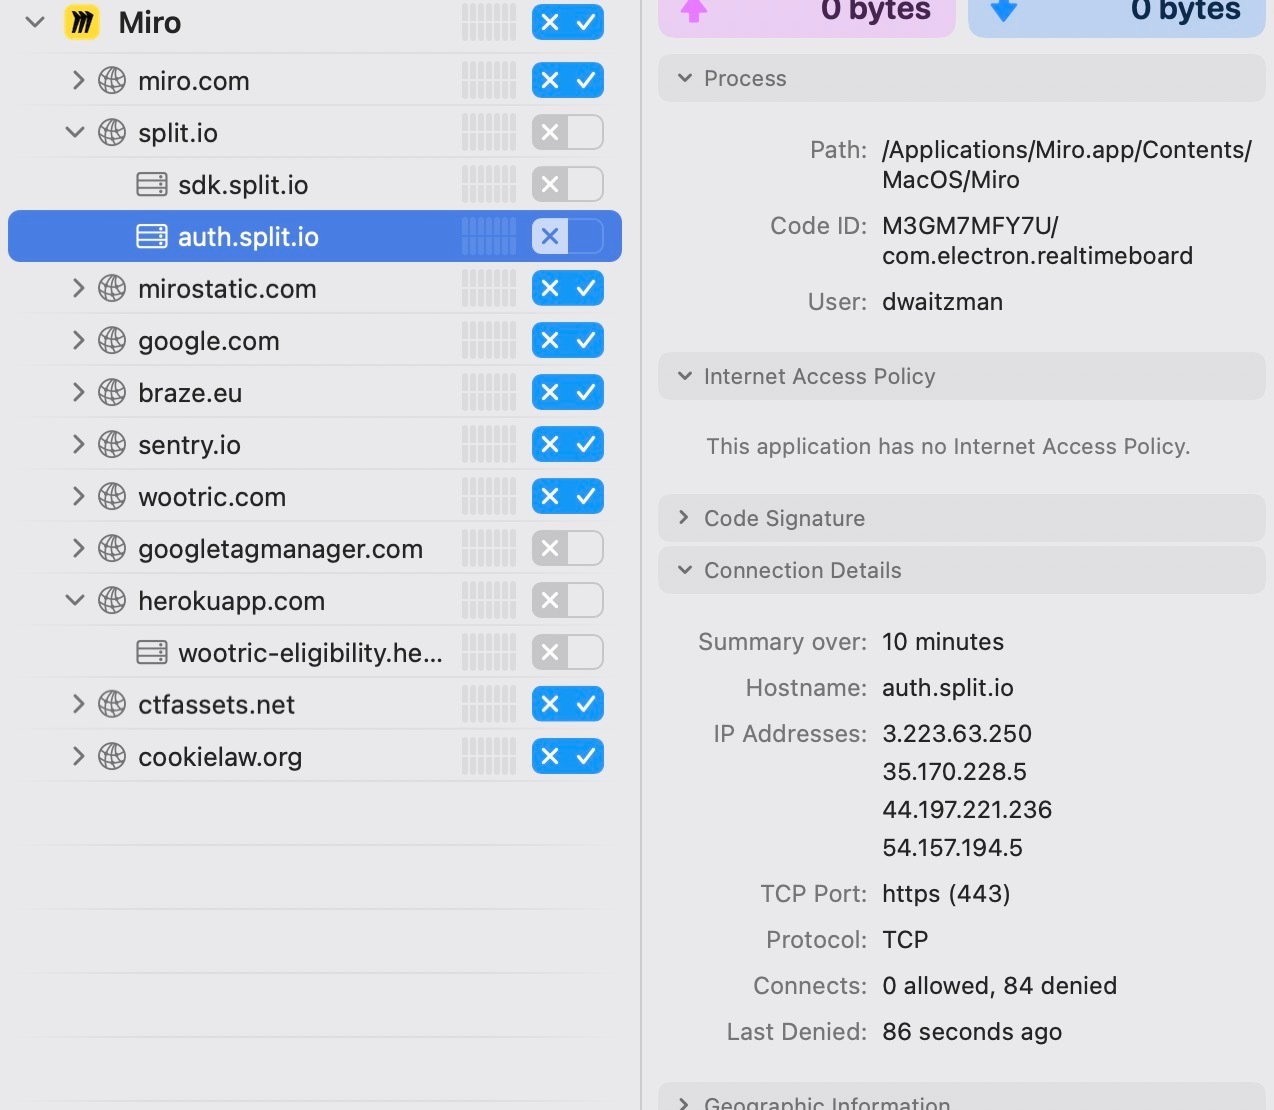Viewport: 1274px width, 1110px height.
Task: Click globe icon next to google.com
Action: [112, 340]
